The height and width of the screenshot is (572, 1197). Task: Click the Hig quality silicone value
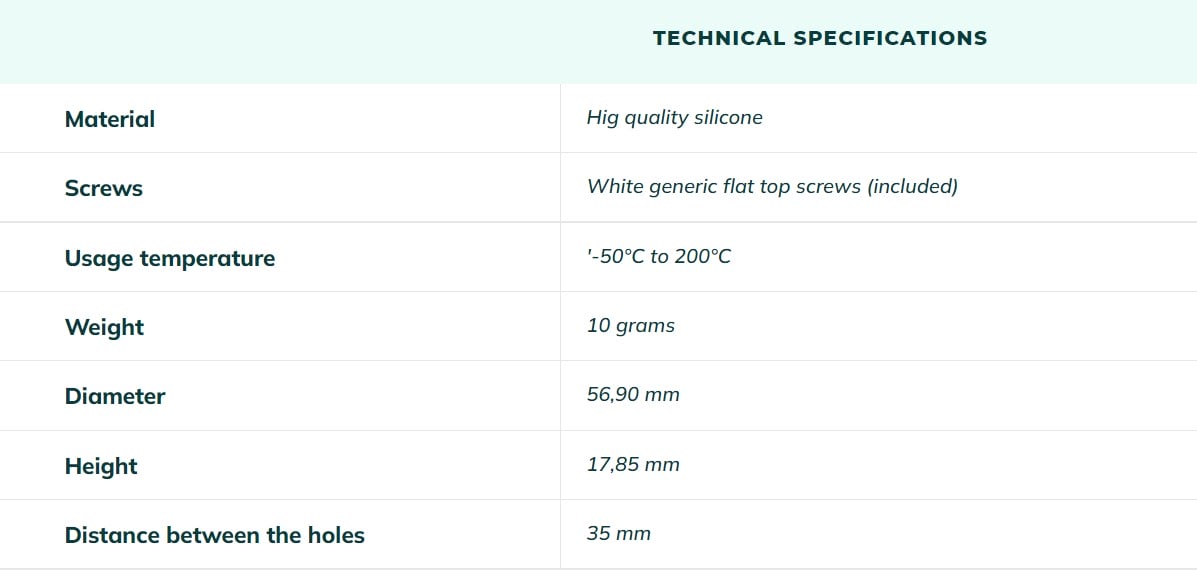[675, 118]
